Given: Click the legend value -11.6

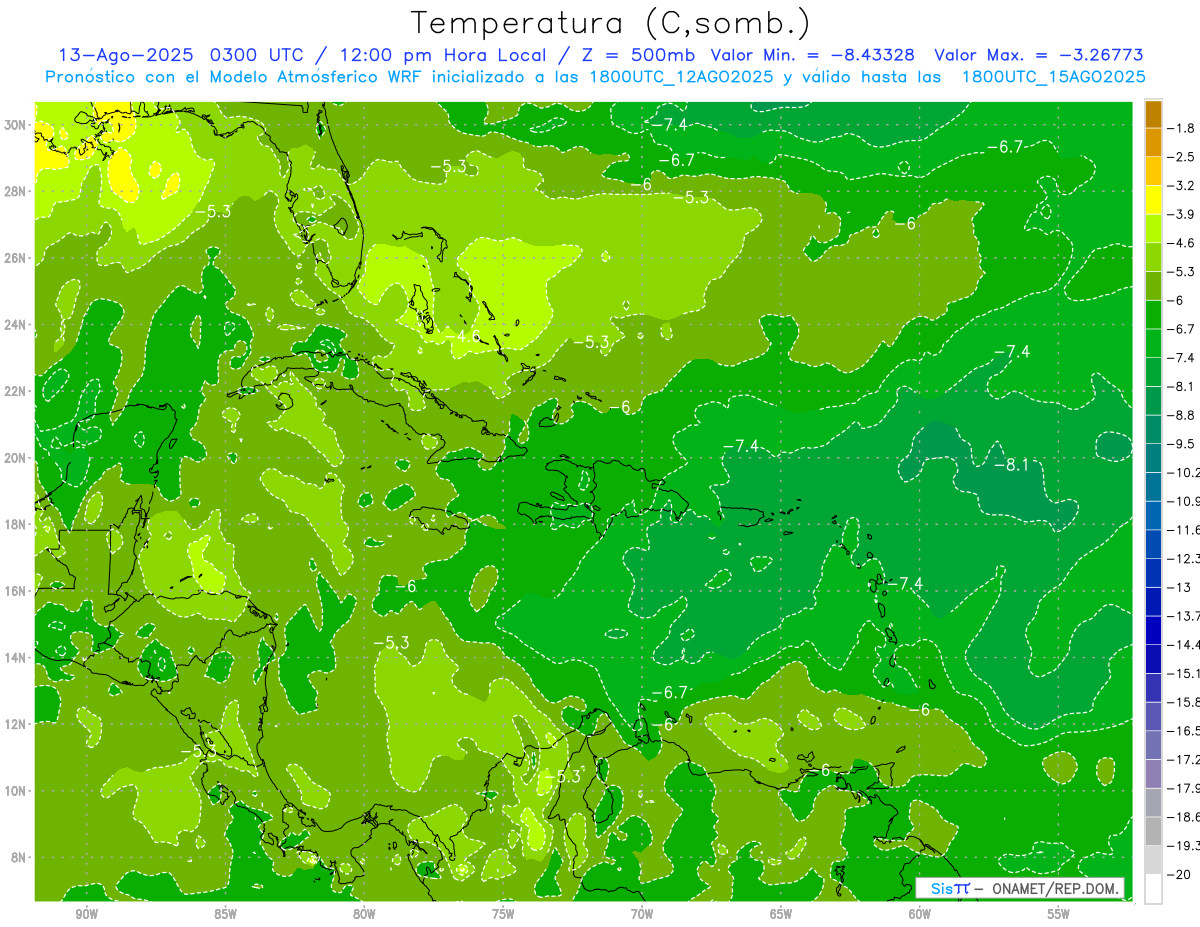Looking at the screenshot, I should [1183, 529].
